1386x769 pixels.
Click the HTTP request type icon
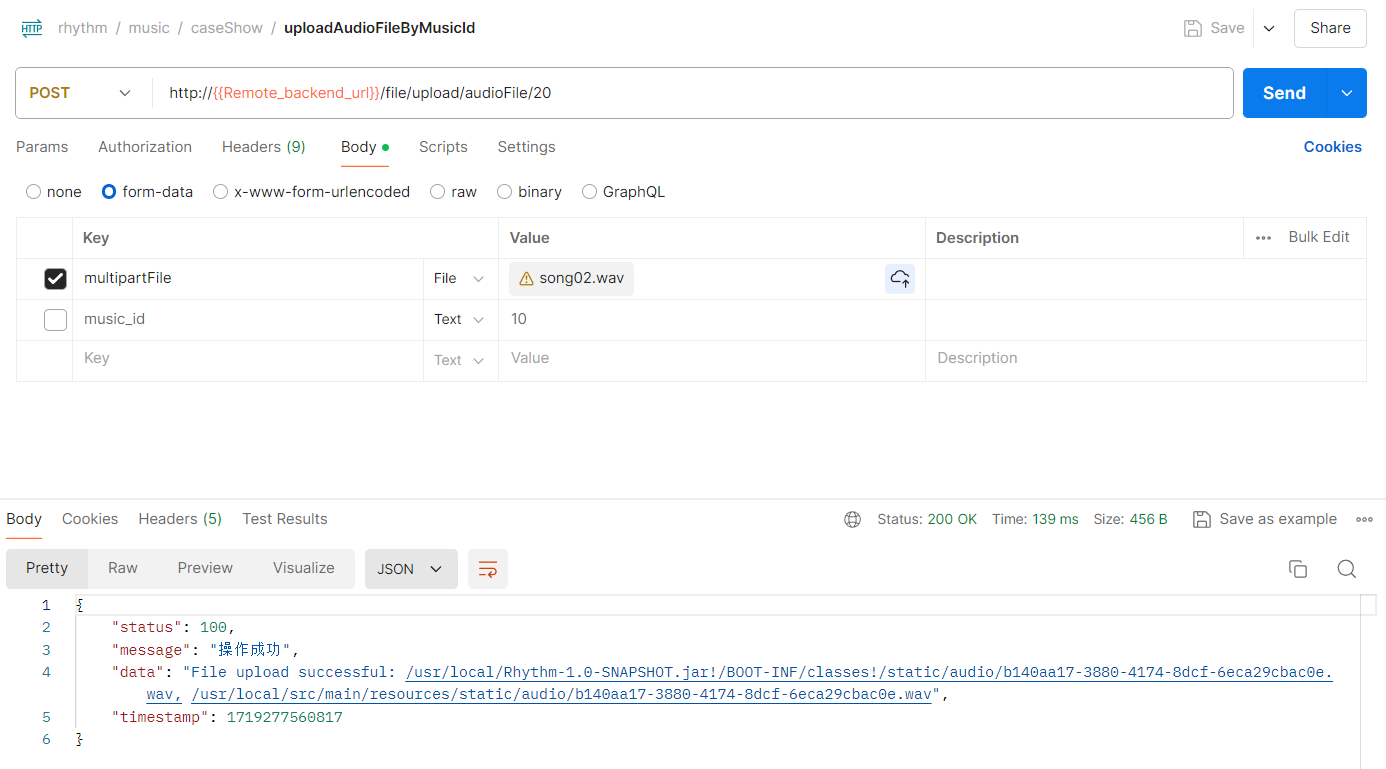click(x=32, y=28)
